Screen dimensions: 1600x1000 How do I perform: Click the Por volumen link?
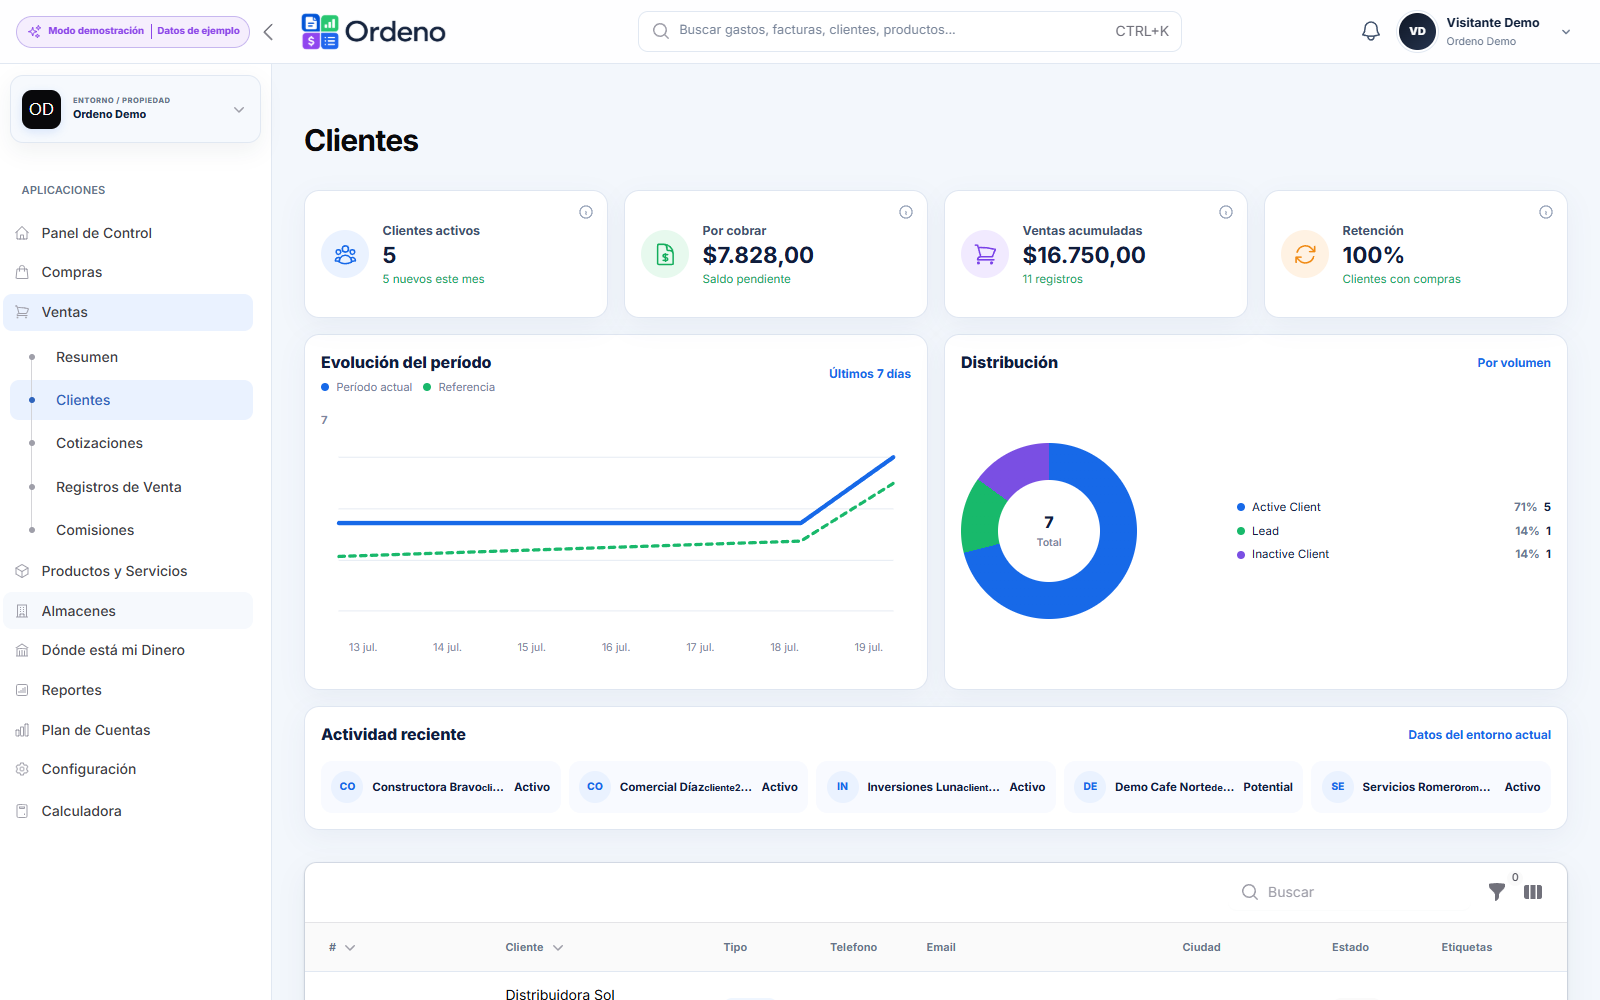pos(1514,363)
